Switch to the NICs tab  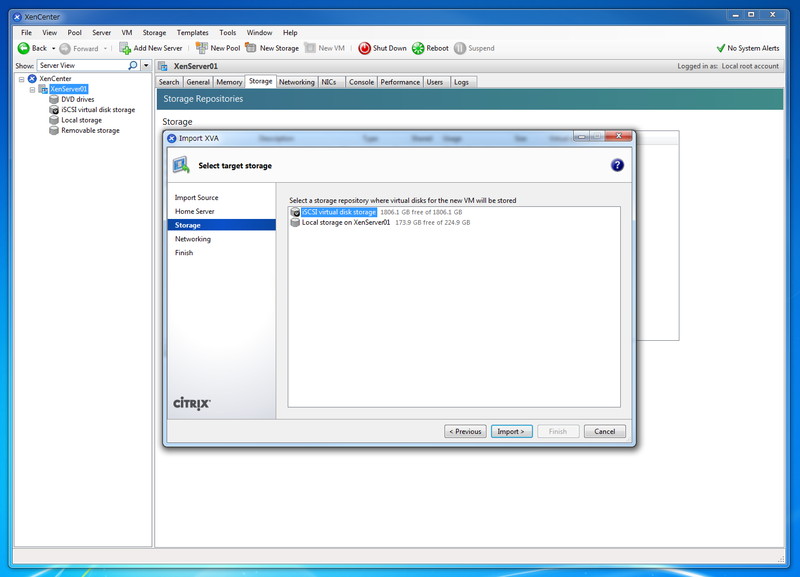pos(329,82)
